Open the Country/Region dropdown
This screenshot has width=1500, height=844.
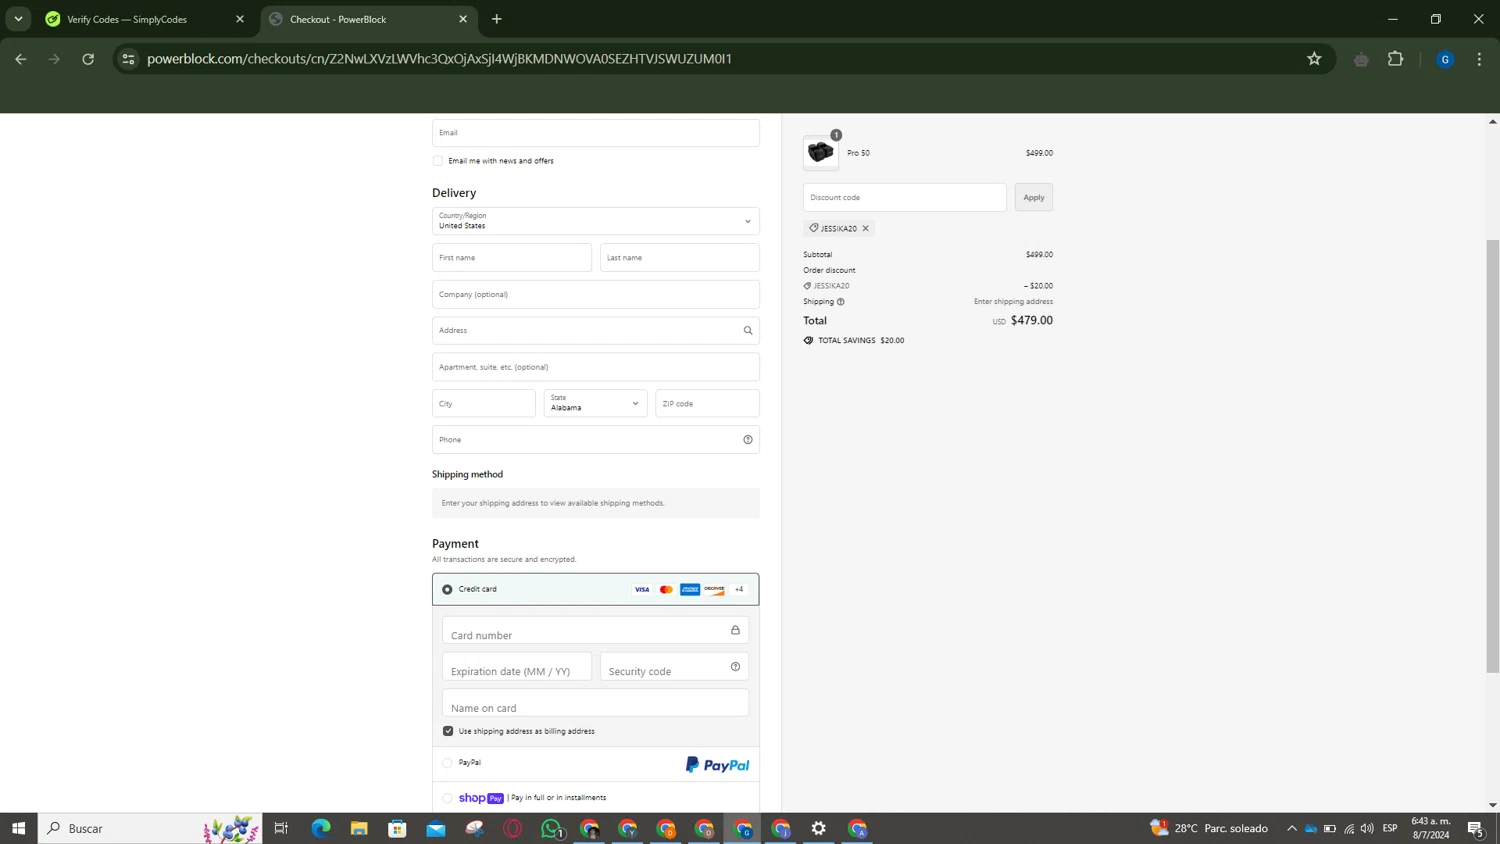(x=595, y=221)
